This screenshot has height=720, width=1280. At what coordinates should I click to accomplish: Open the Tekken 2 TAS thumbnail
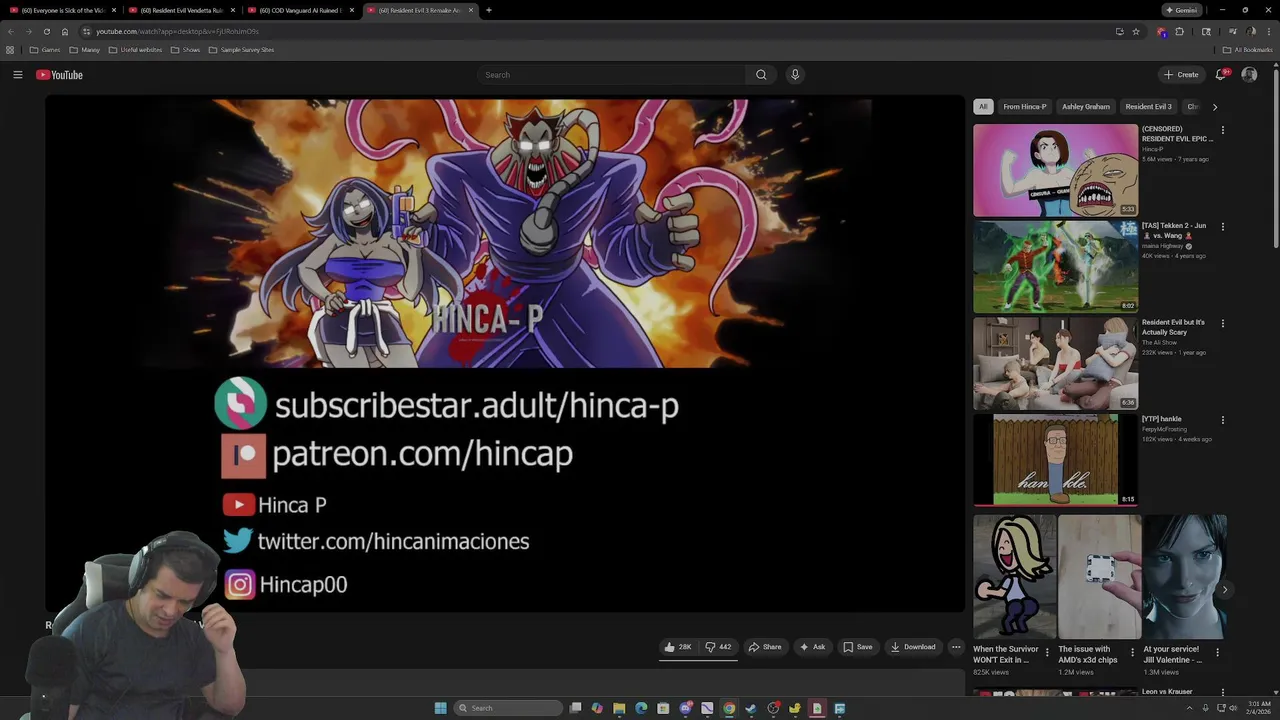[1055, 267]
